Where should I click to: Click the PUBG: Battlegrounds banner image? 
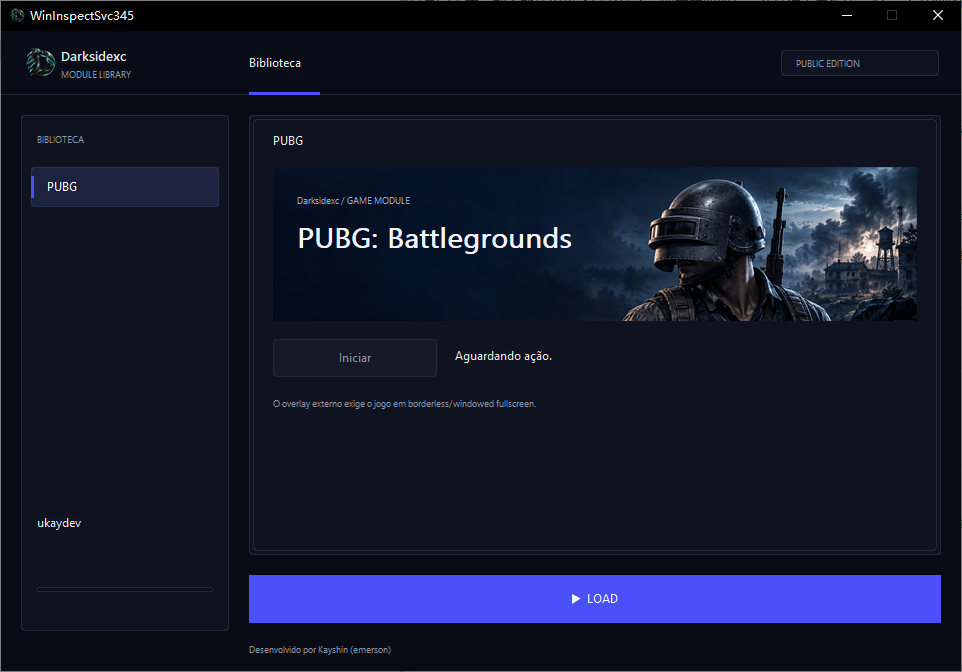click(x=595, y=244)
